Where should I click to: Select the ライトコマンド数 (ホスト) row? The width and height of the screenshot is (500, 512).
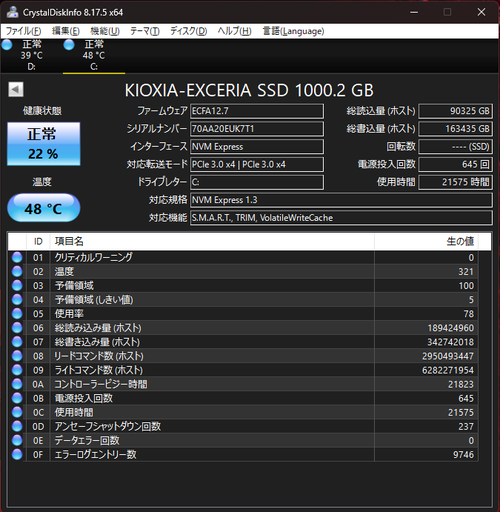pos(243,370)
